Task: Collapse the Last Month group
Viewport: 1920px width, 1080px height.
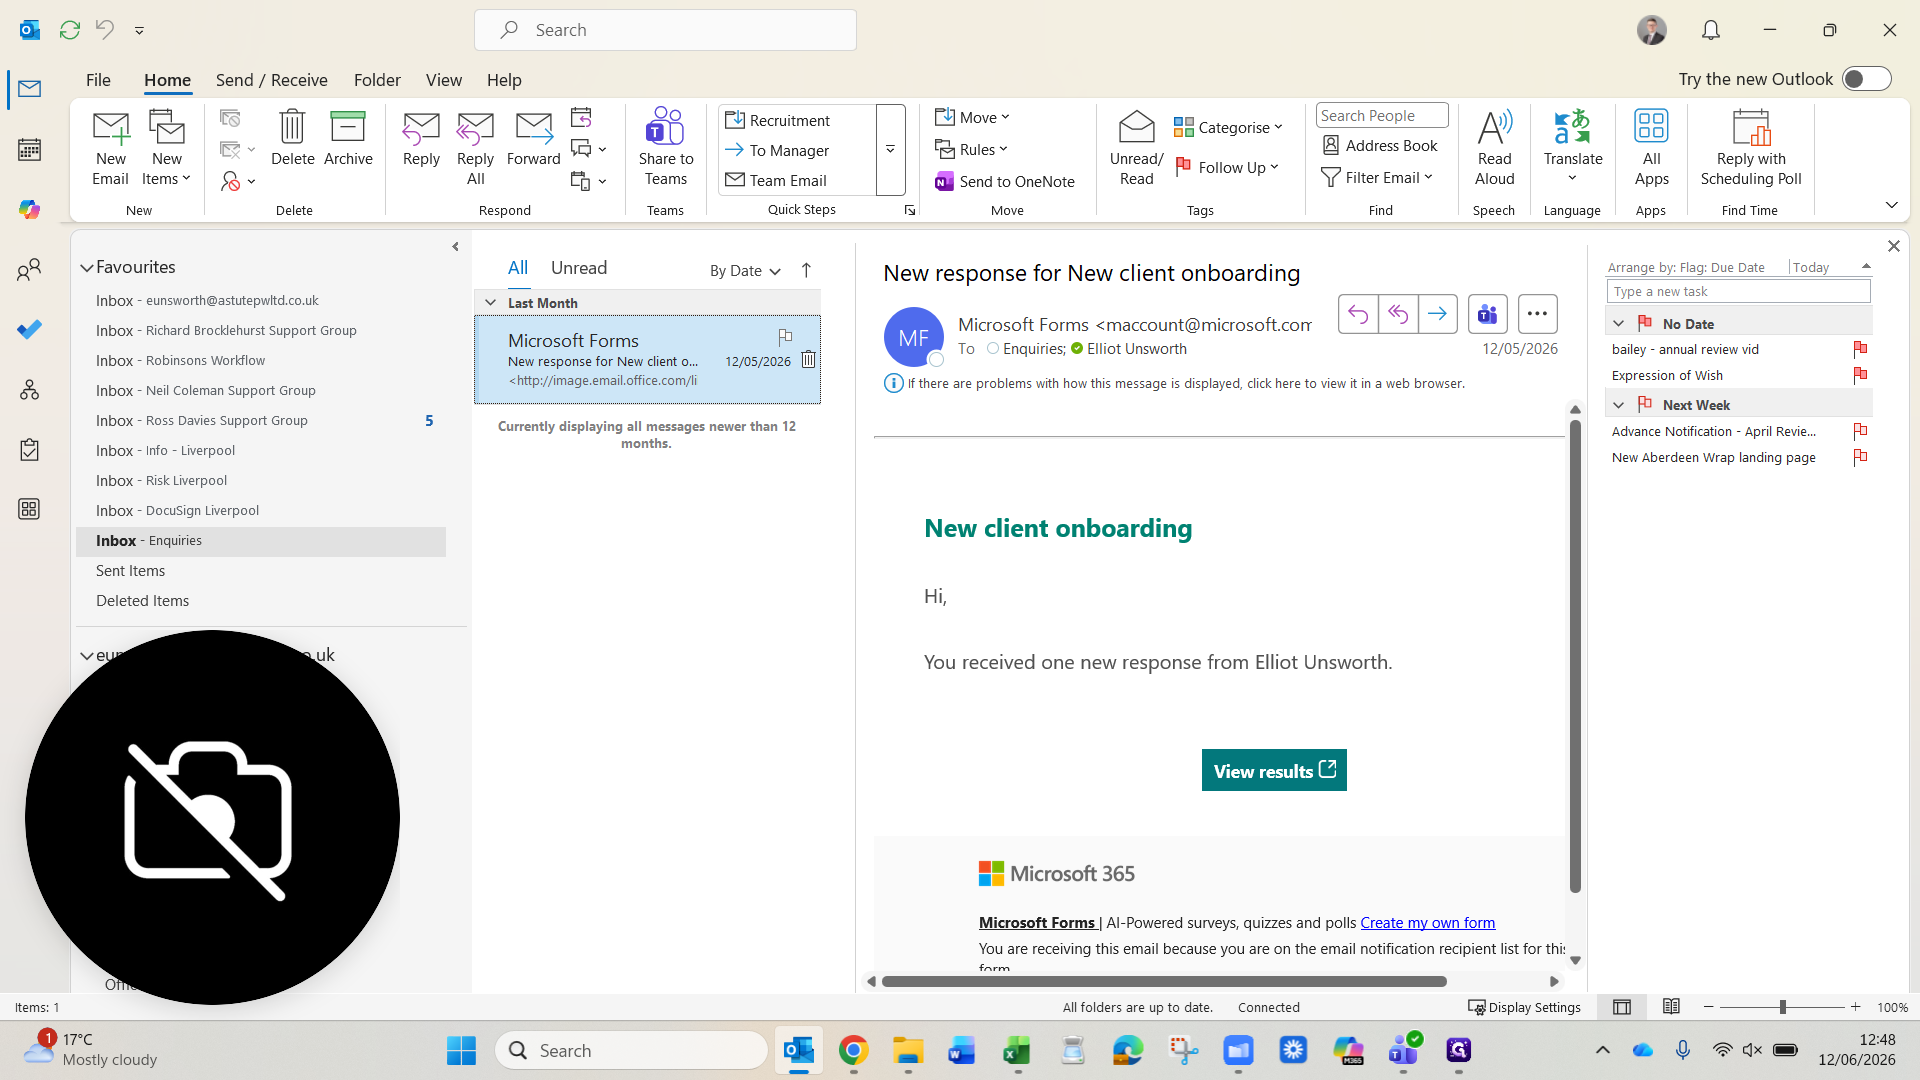Action: click(x=490, y=302)
